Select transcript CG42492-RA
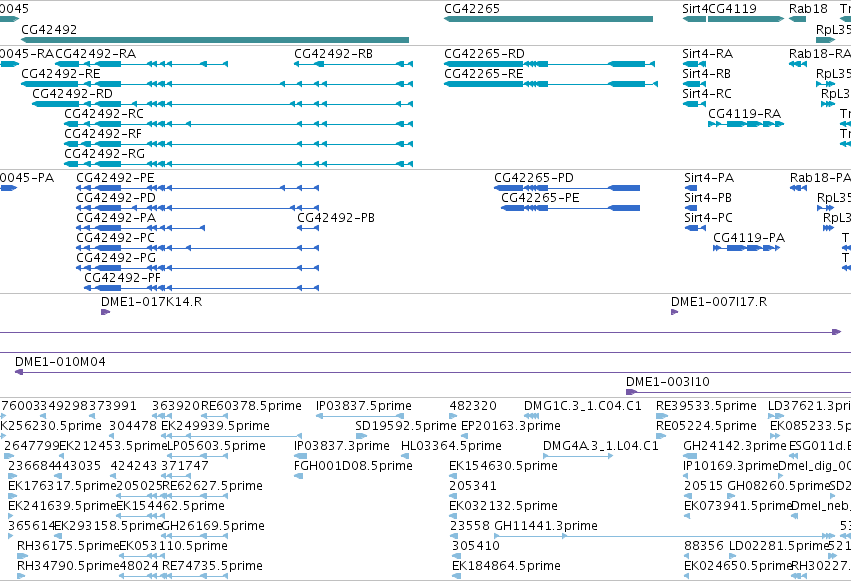The width and height of the screenshot is (851, 581). [x=142, y=64]
